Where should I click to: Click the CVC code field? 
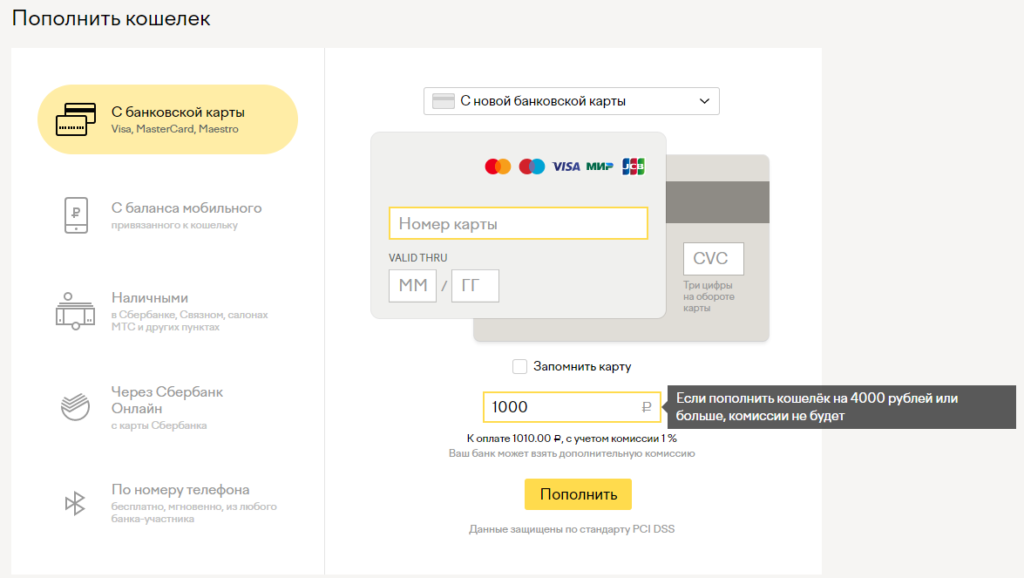[x=713, y=259]
